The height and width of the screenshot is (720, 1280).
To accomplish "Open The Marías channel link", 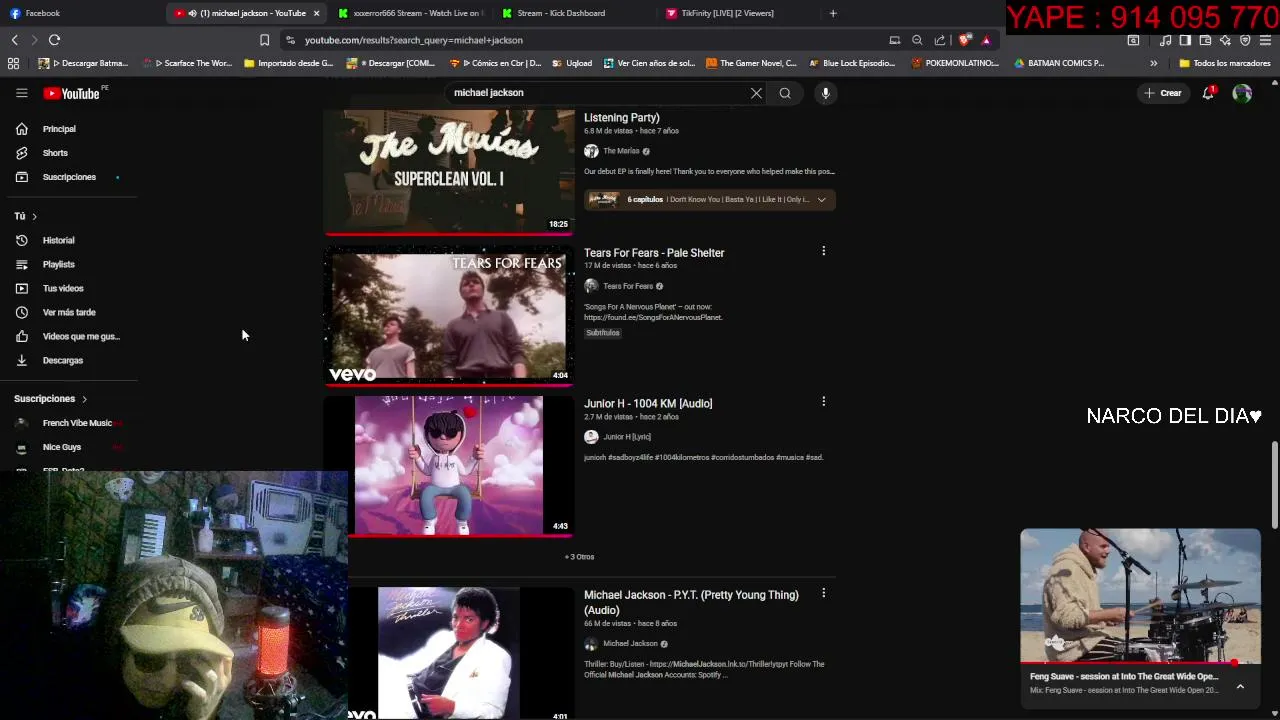I will 621,151.
